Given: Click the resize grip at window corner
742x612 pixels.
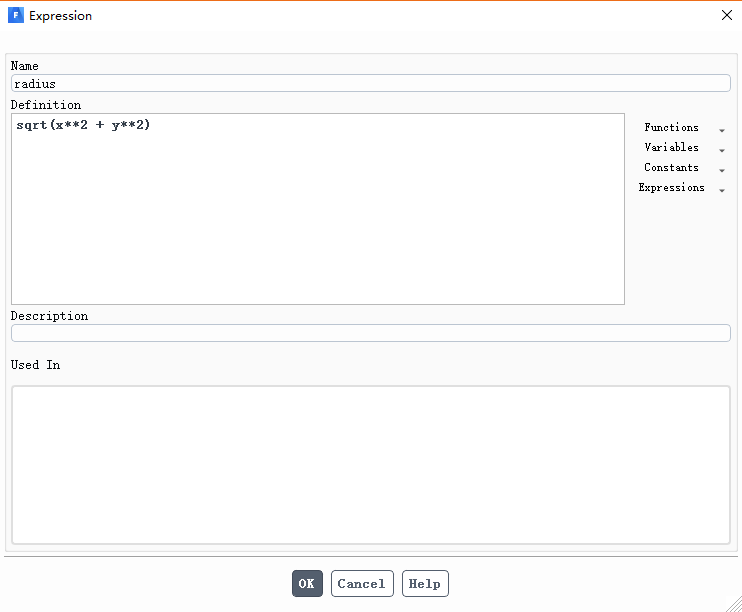Looking at the screenshot, I should [x=734, y=603].
